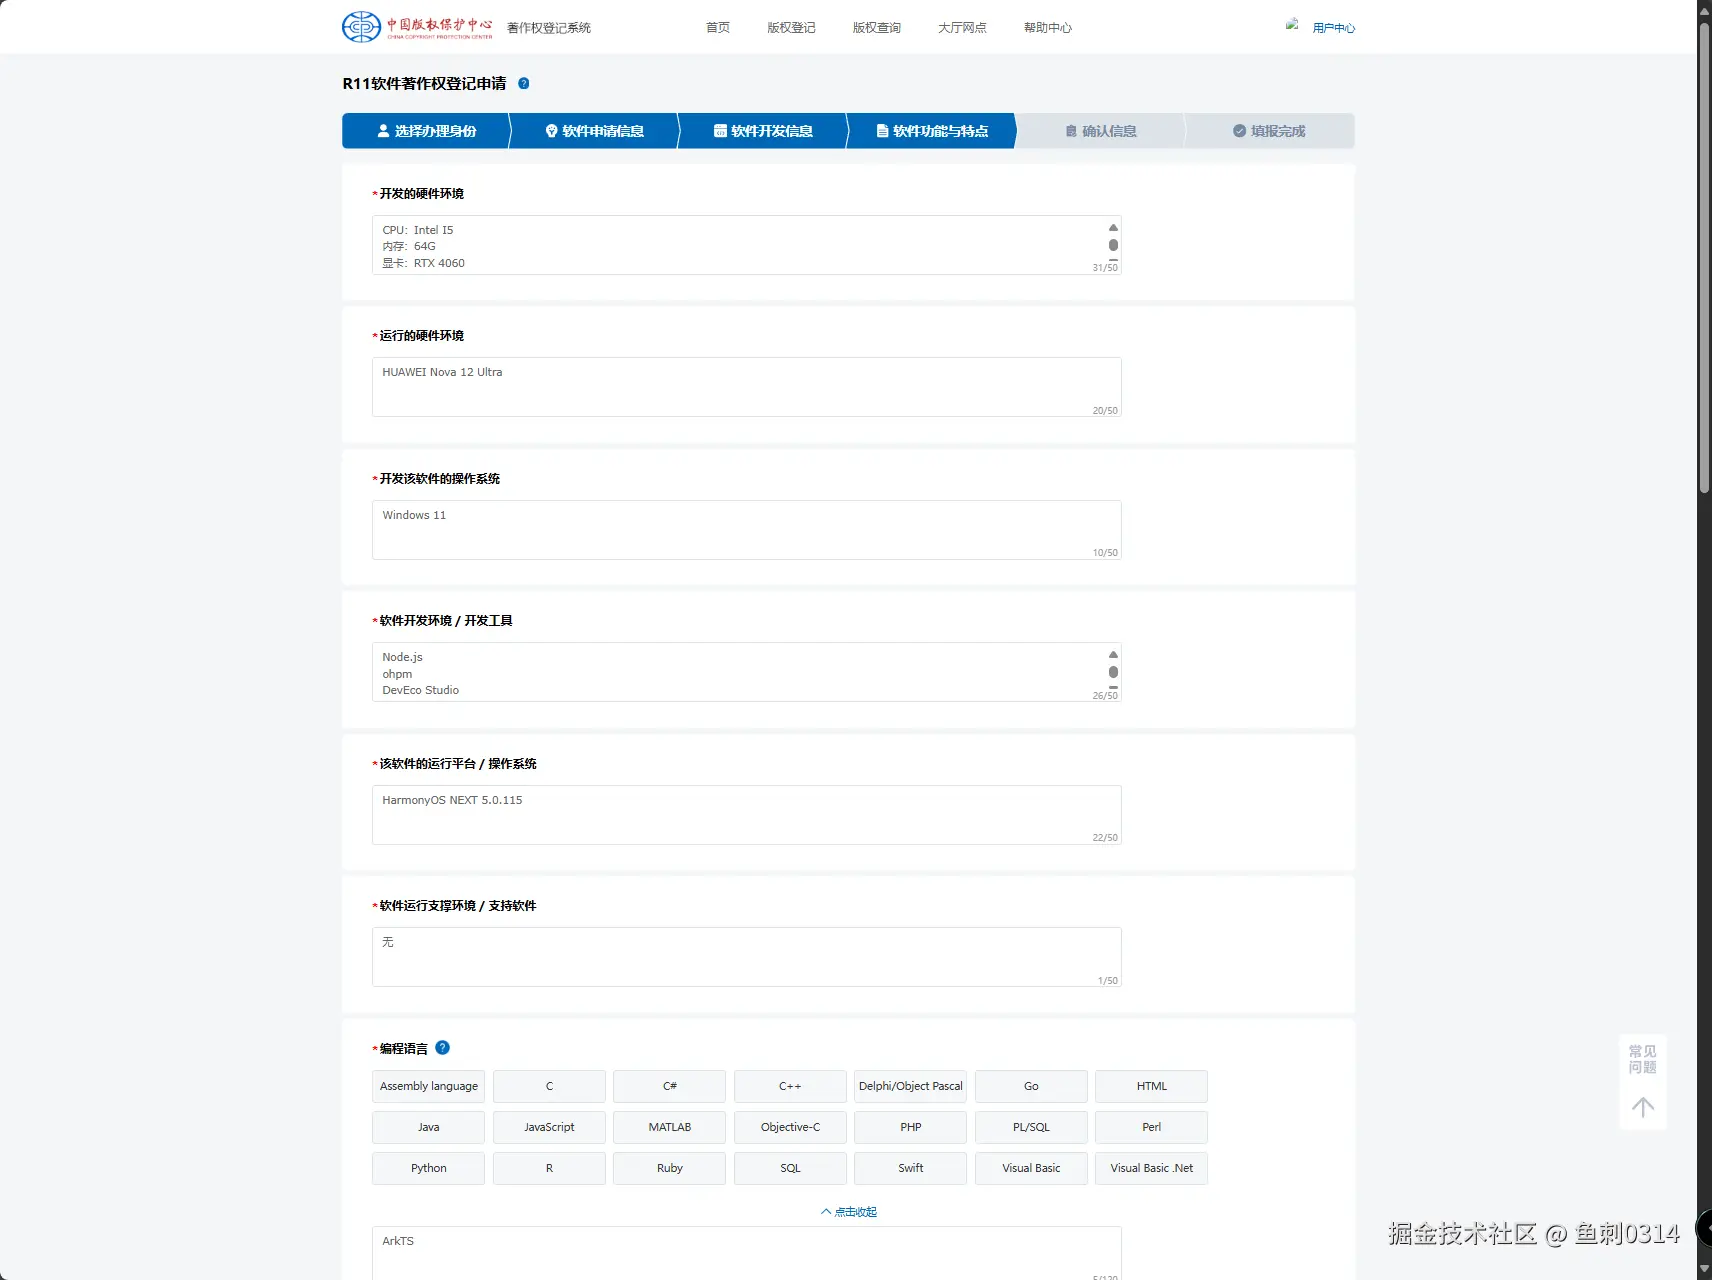The image size is (1712, 1280).
Task: Toggle Assembly language option
Action: point(428,1086)
